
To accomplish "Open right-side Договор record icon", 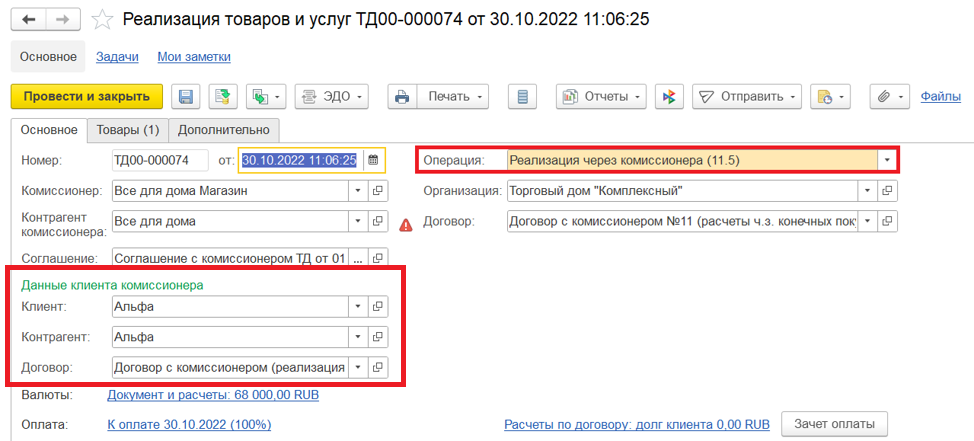I will pos(888,220).
